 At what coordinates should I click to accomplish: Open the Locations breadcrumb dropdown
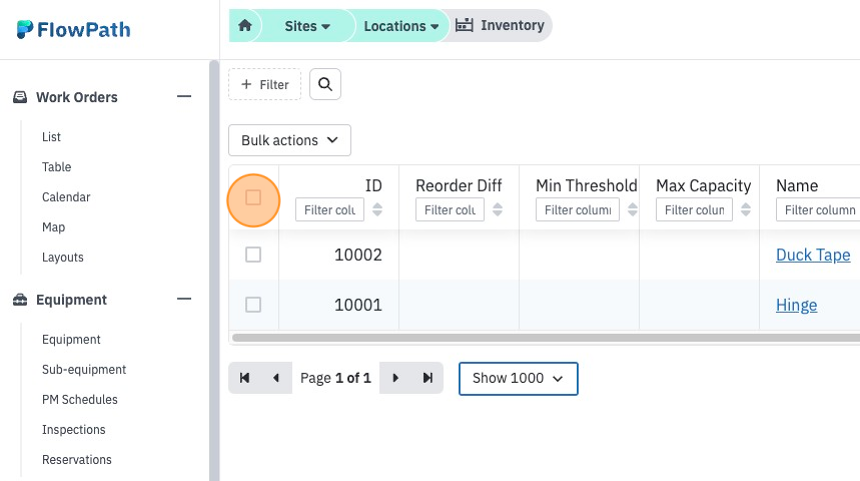click(401, 26)
